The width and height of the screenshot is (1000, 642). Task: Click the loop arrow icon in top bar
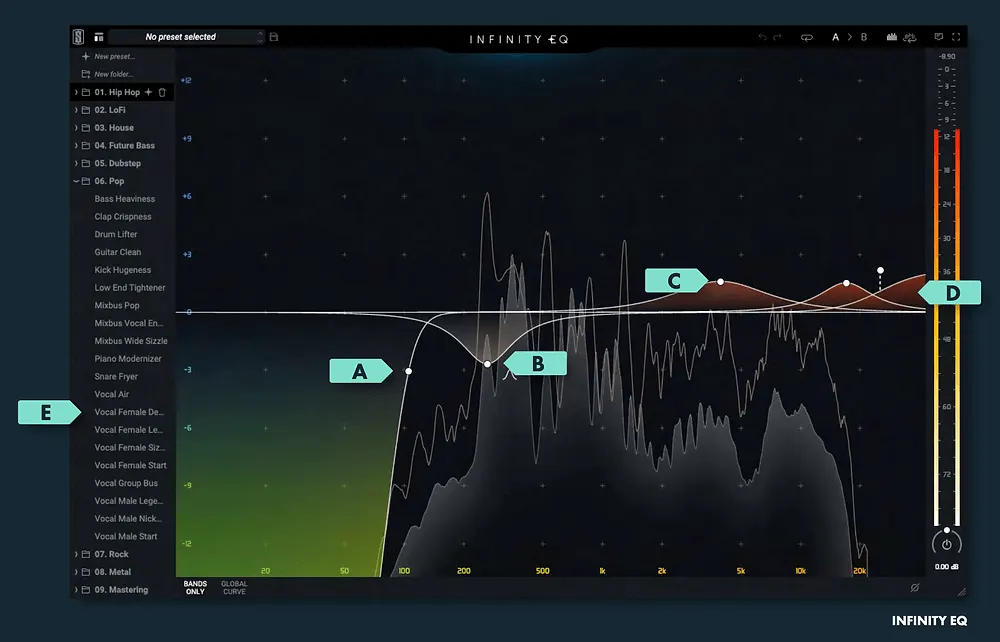coord(807,37)
